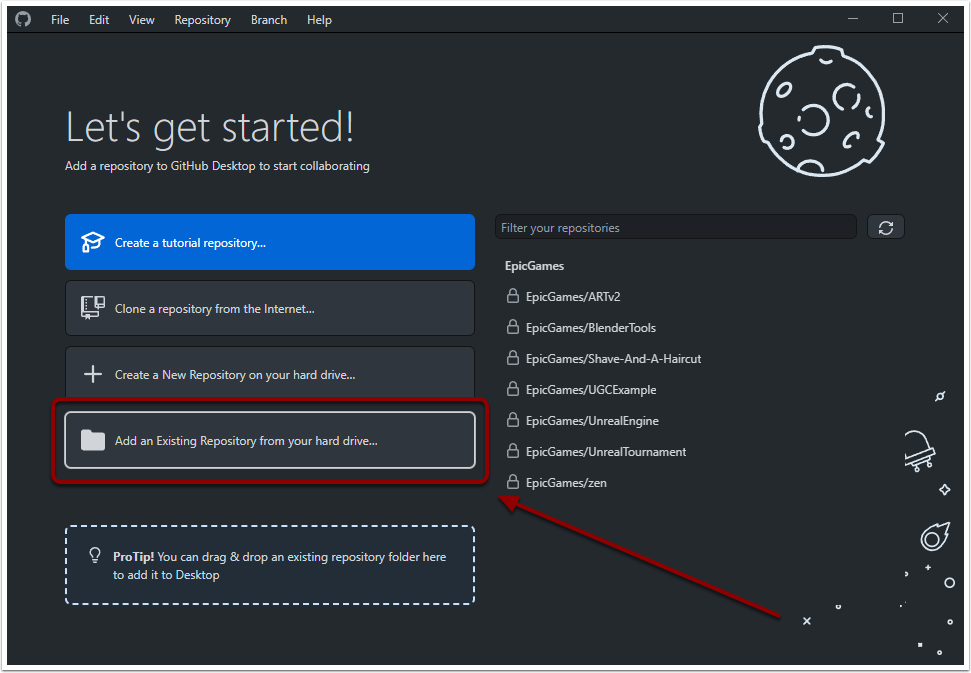The height and width of the screenshot is (673, 971).
Task: Open the Help menu
Action: pyautogui.click(x=320, y=20)
